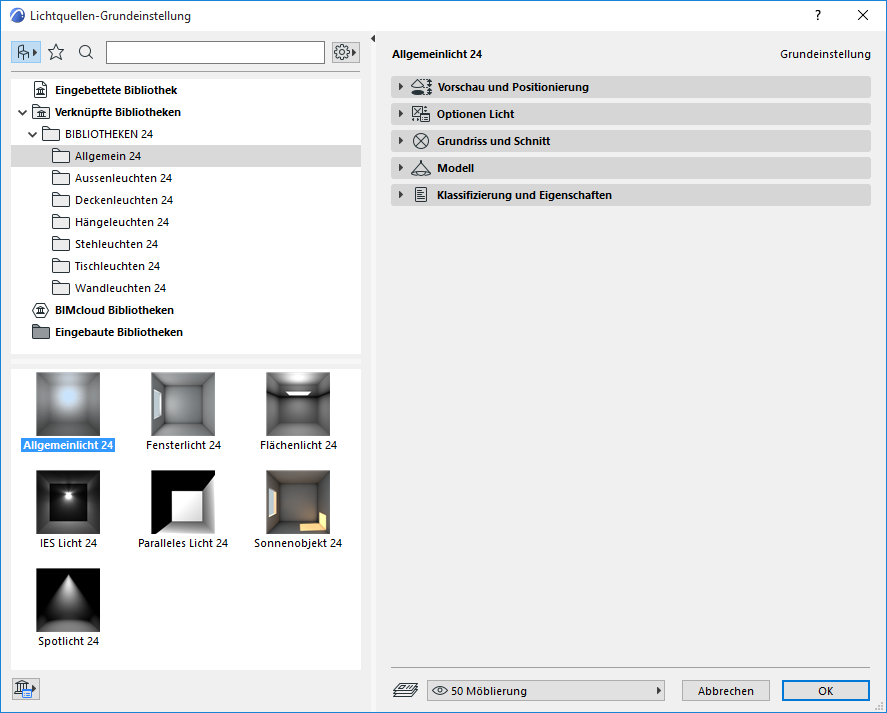Click the Abbrechen button
This screenshot has height=713, width=887.
726,691
